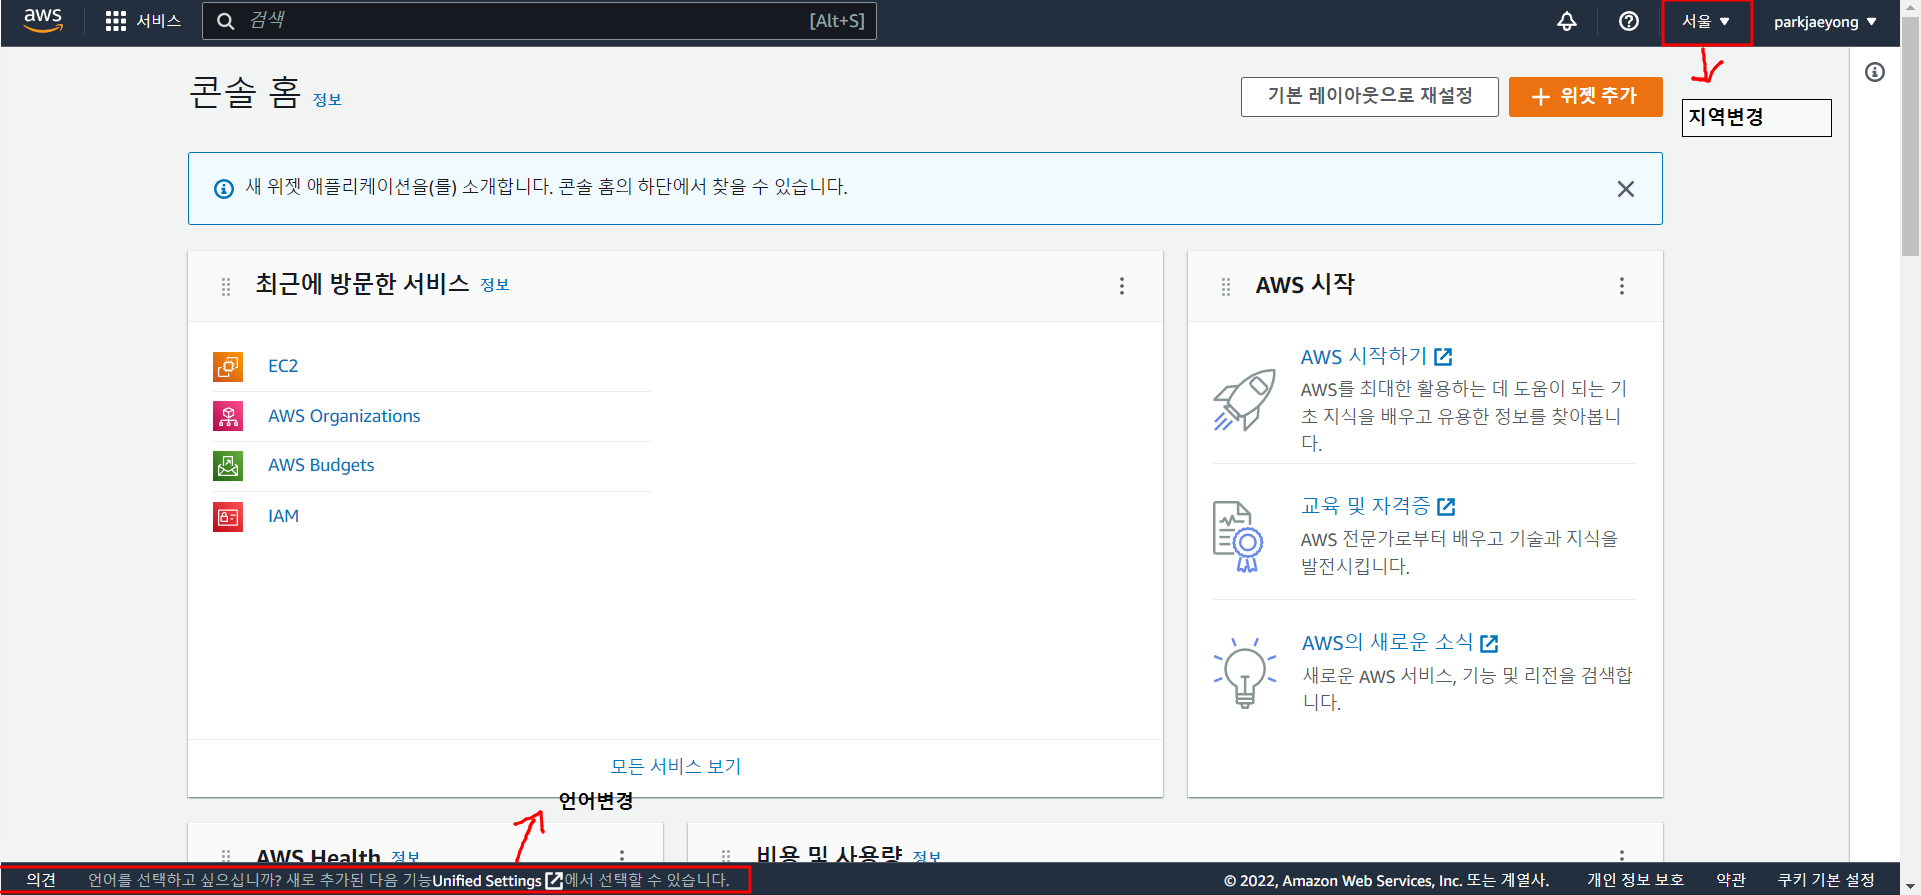Screen dimensions: 1921x895
Task: Grab the 최근에 방문한 서비스 drag handle
Action: pyautogui.click(x=226, y=287)
